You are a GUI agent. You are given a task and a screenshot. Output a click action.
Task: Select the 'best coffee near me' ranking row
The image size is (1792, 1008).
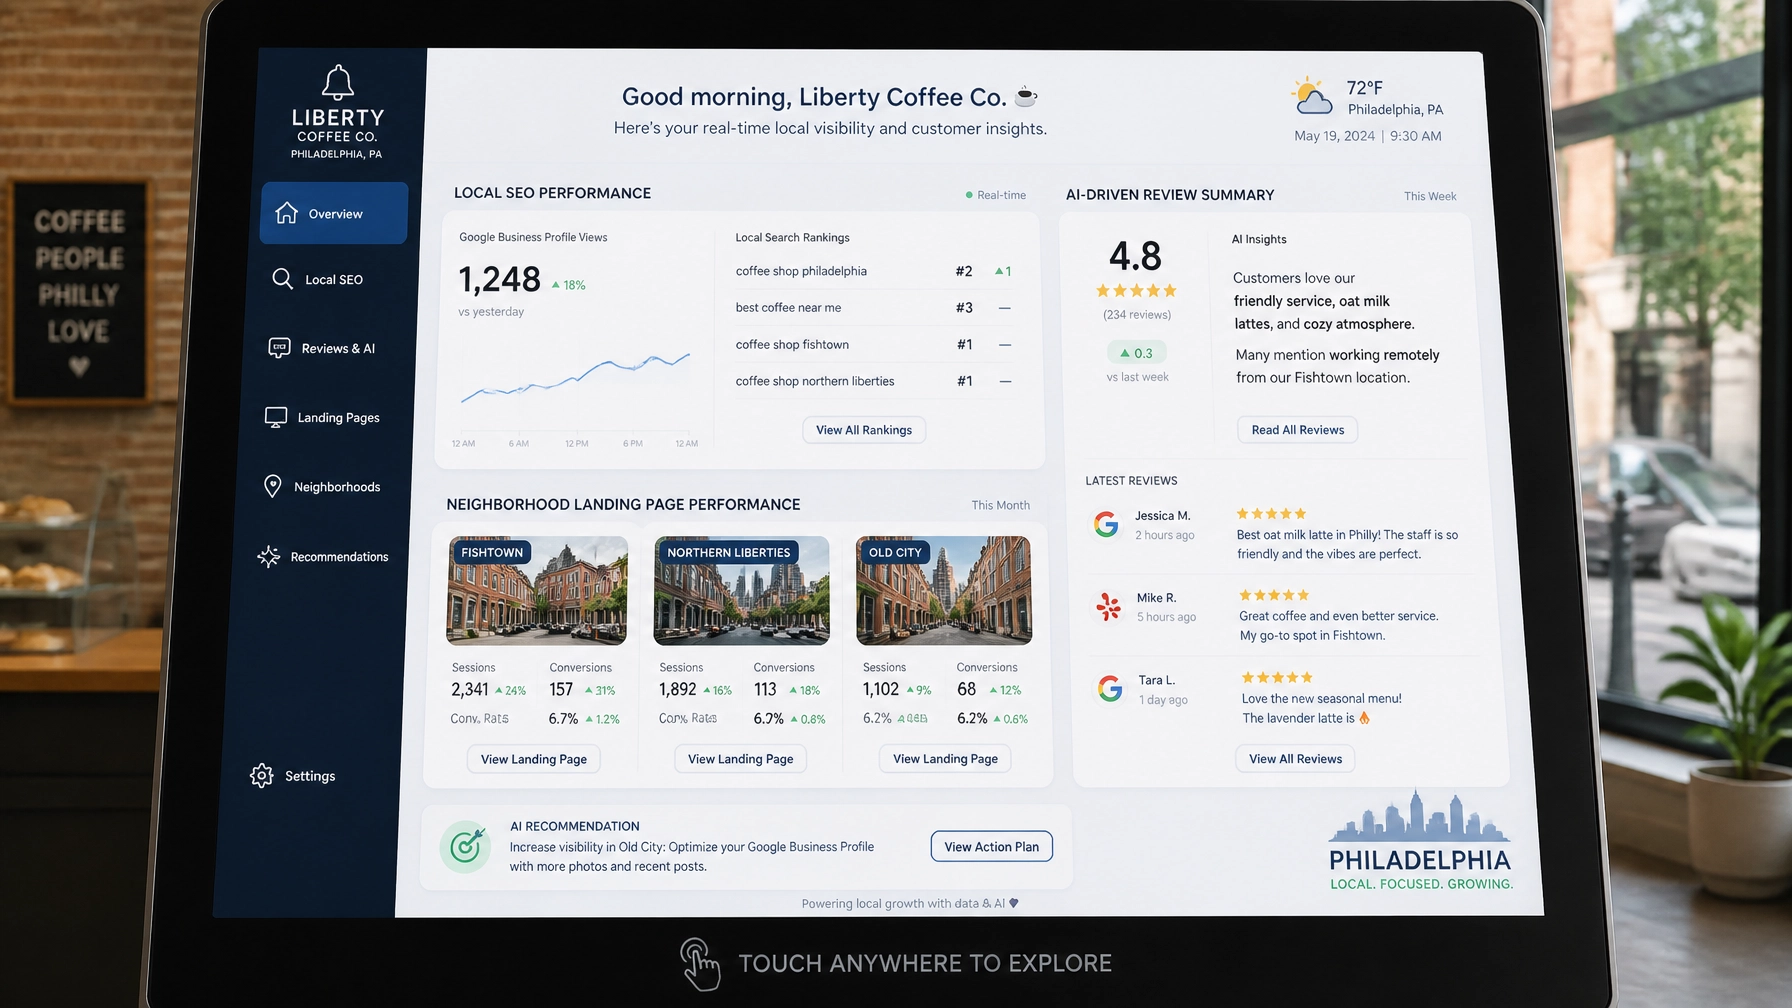(875, 308)
